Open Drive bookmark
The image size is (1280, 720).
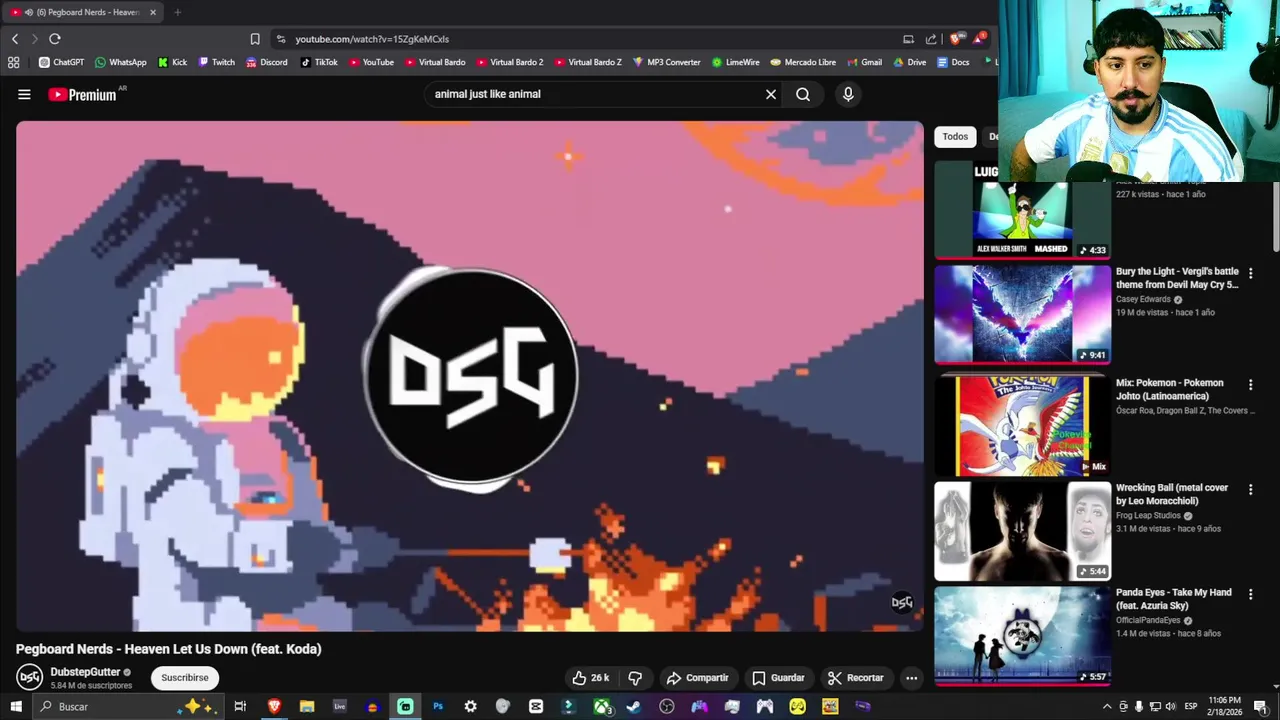coord(910,62)
